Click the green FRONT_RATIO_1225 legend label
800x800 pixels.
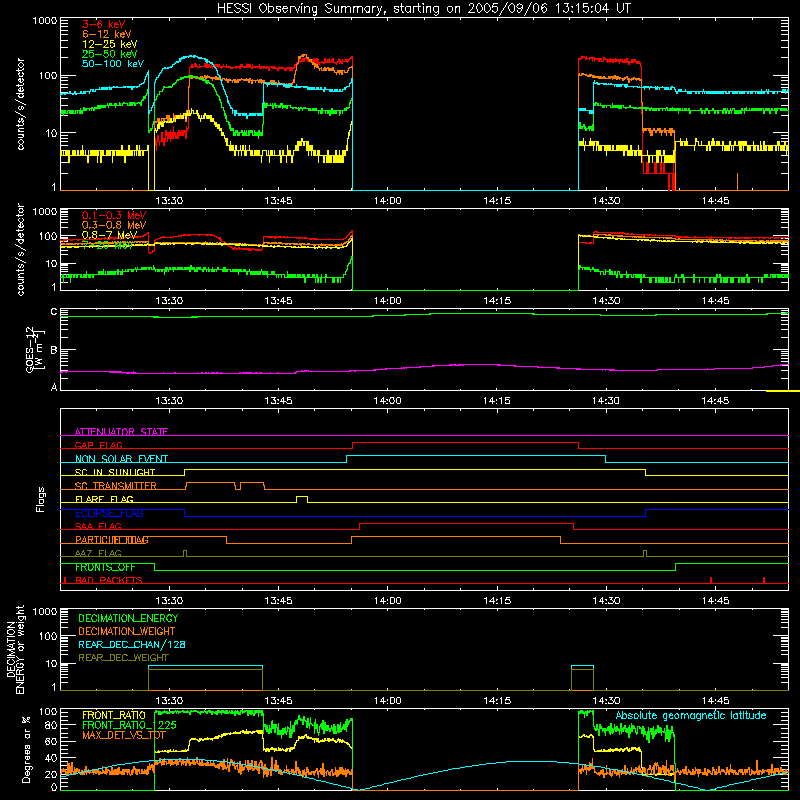[129, 725]
